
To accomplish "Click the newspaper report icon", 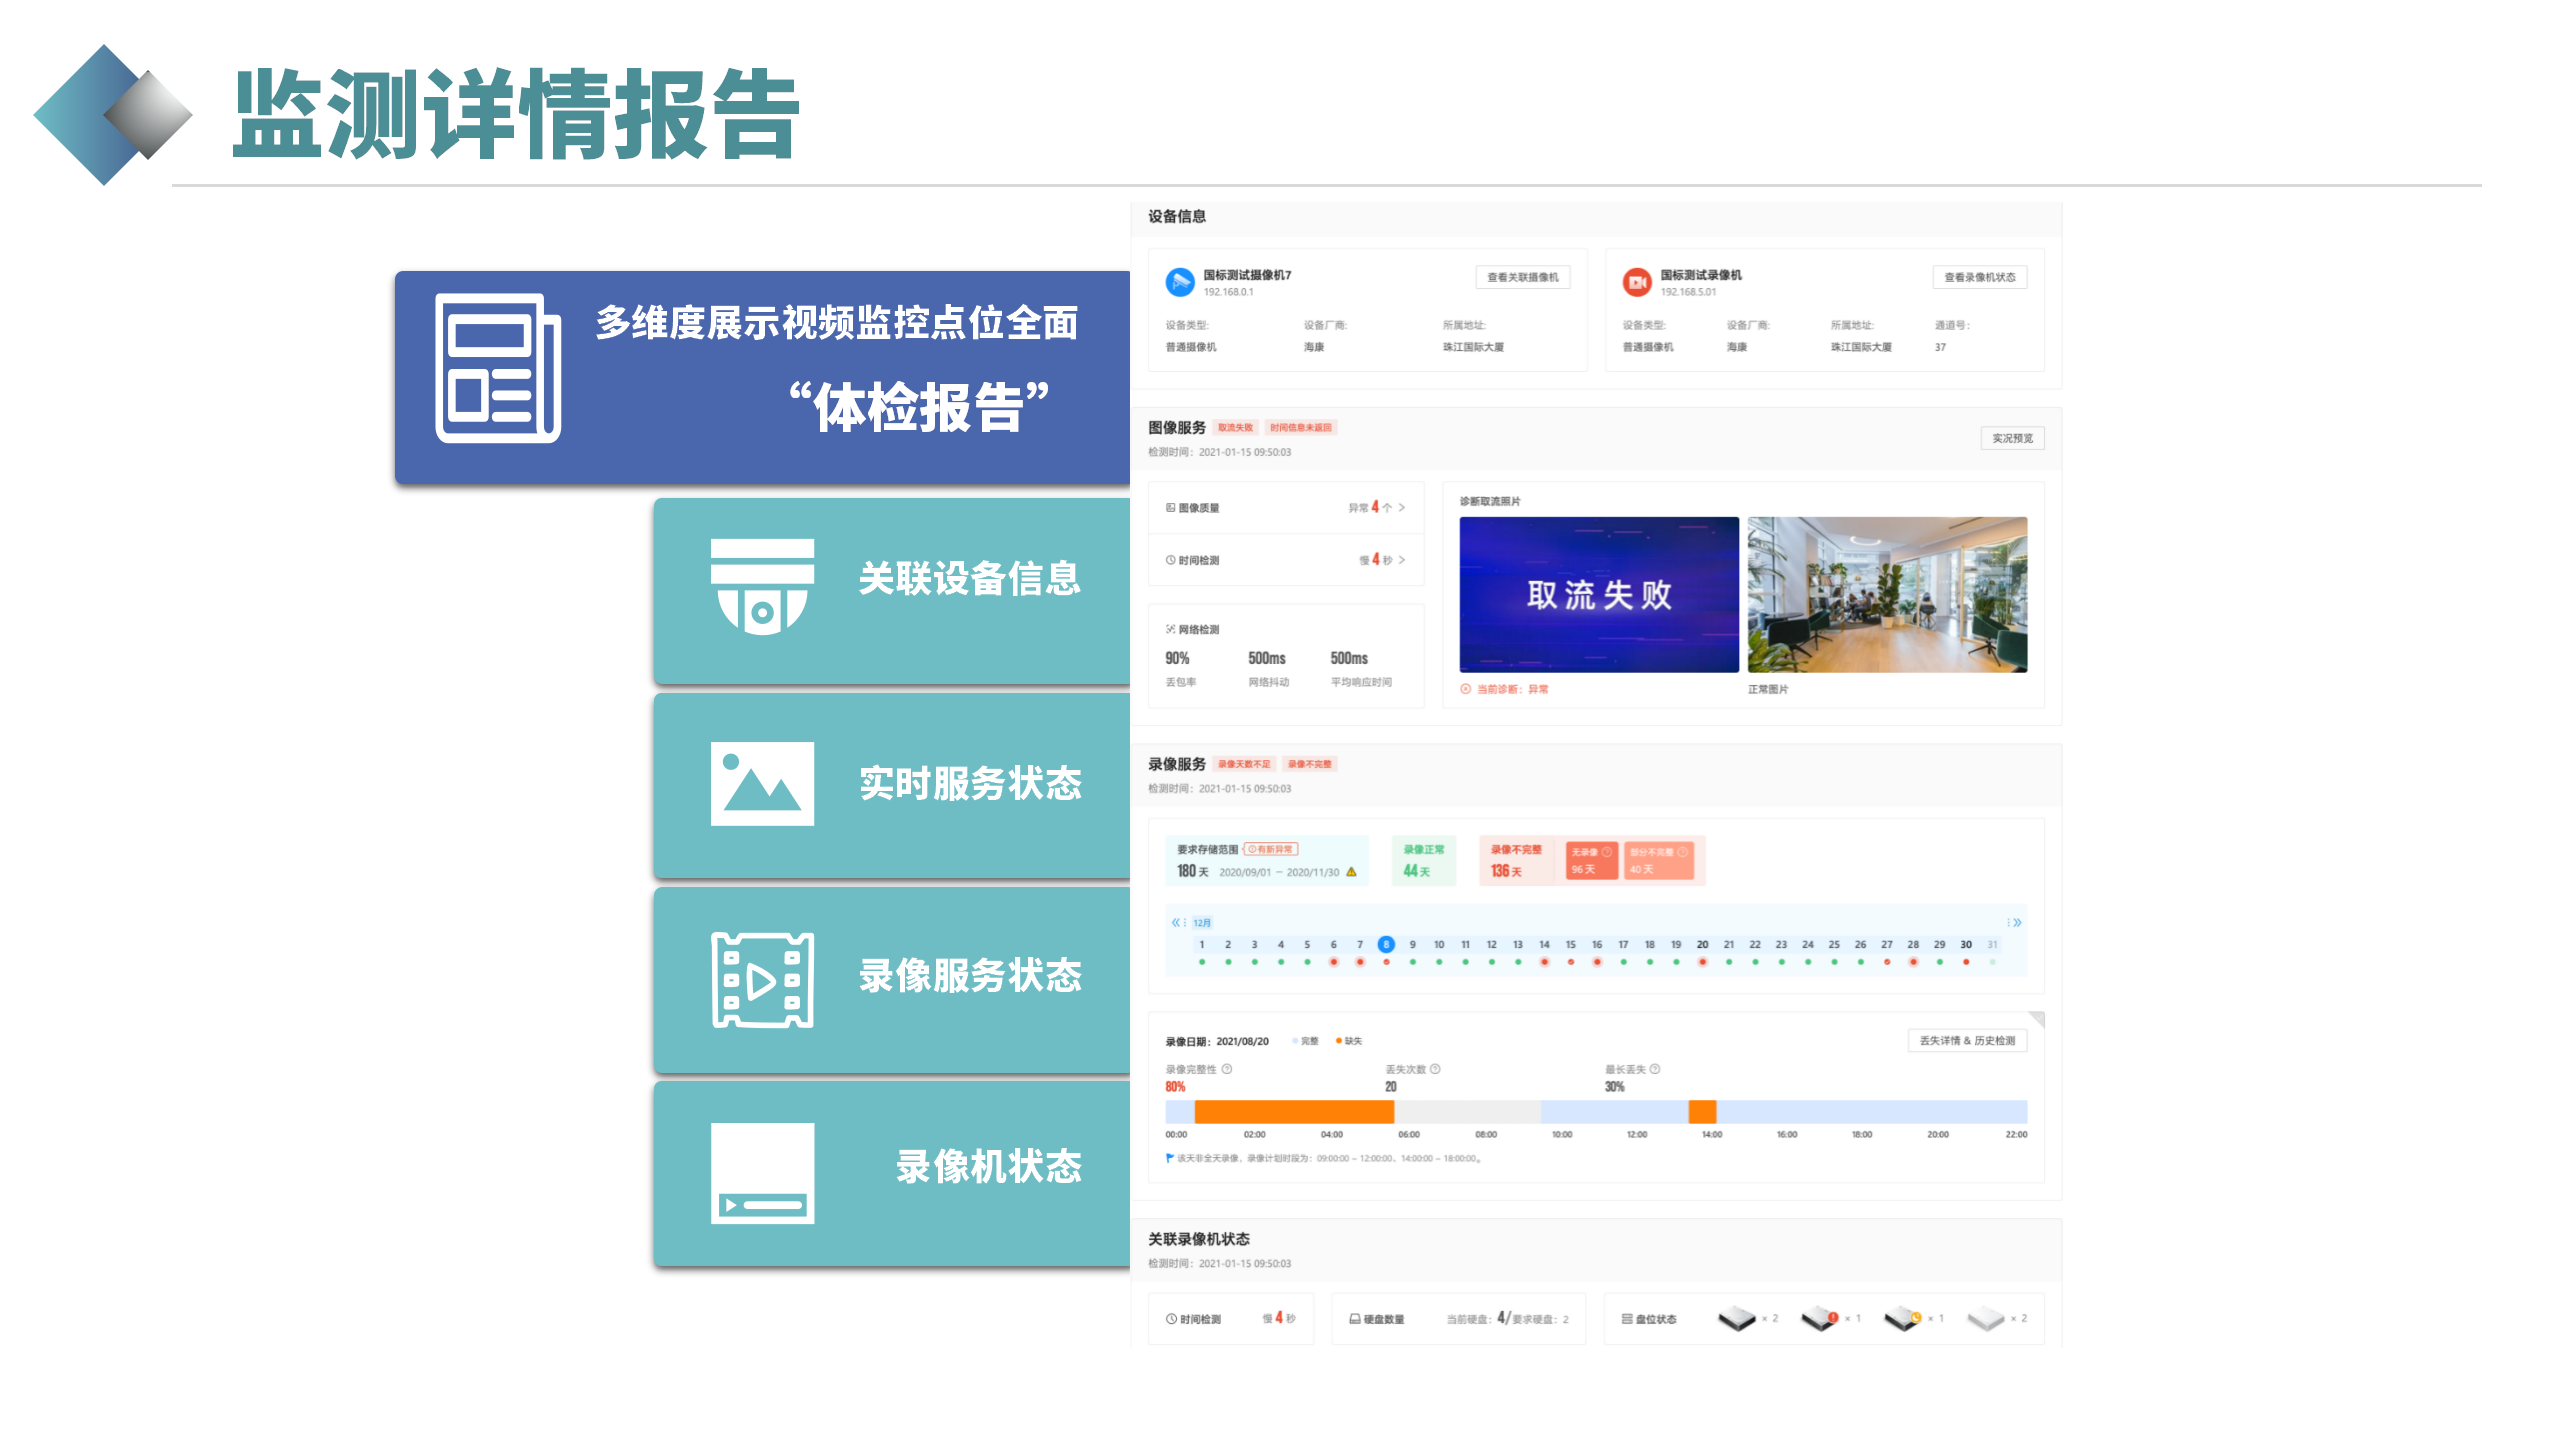I will click(x=497, y=368).
